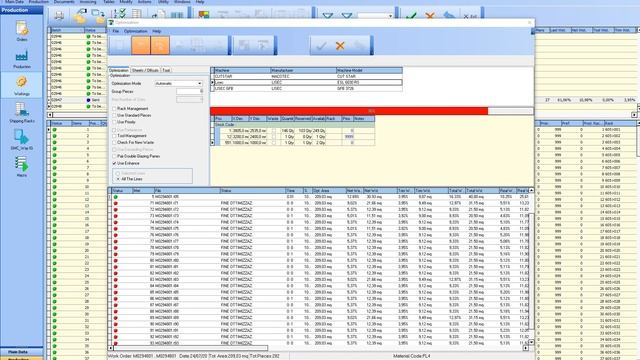Enable Use Standard Pieces checkbox

pos(114,116)
